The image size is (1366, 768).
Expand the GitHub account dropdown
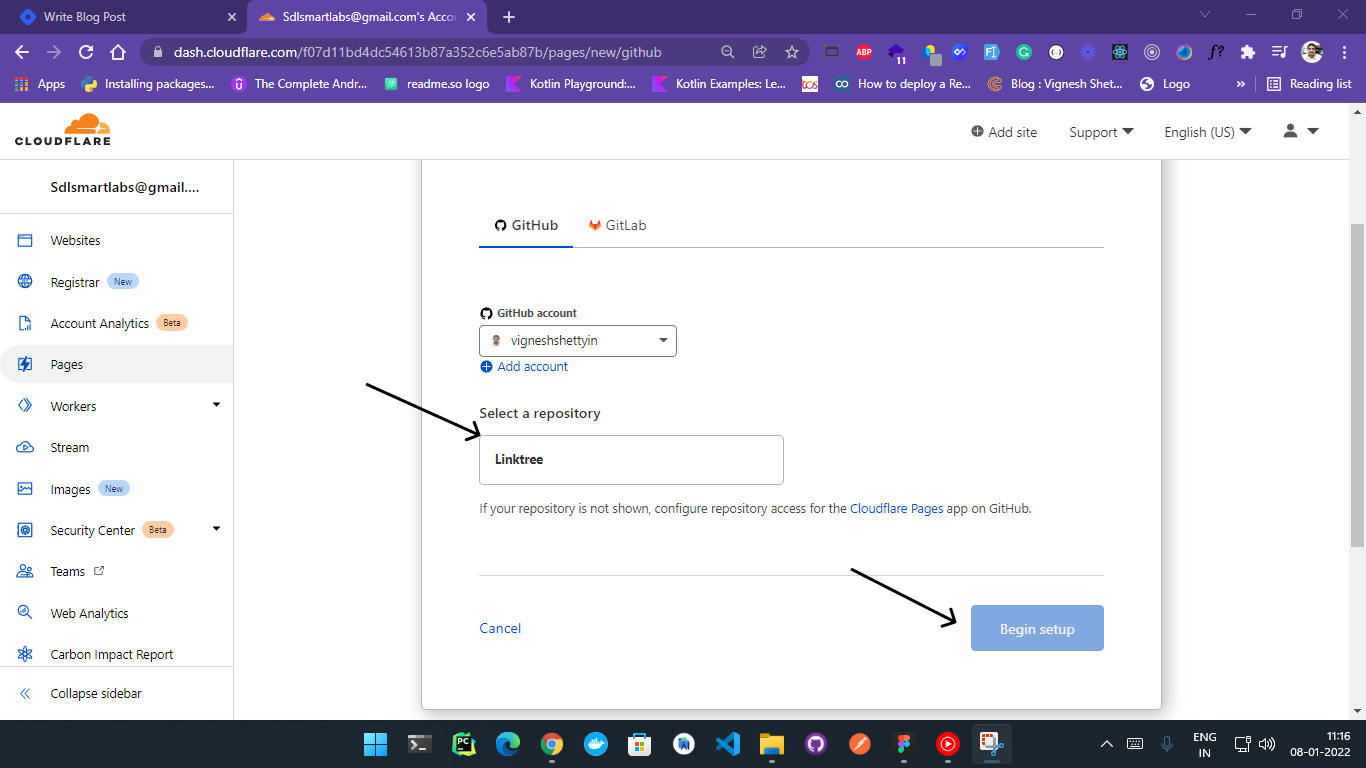point(578,341)
